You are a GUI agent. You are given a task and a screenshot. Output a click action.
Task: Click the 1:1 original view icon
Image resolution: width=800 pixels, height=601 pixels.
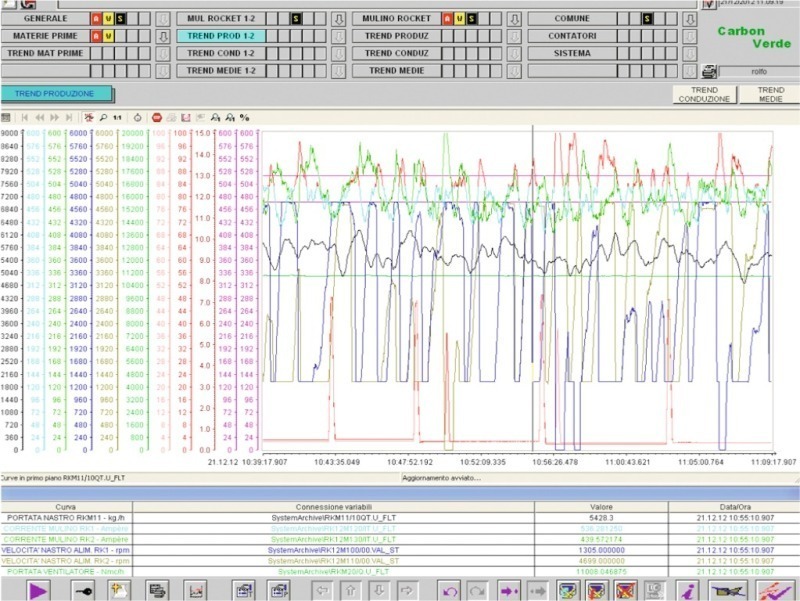pos(117,117)
